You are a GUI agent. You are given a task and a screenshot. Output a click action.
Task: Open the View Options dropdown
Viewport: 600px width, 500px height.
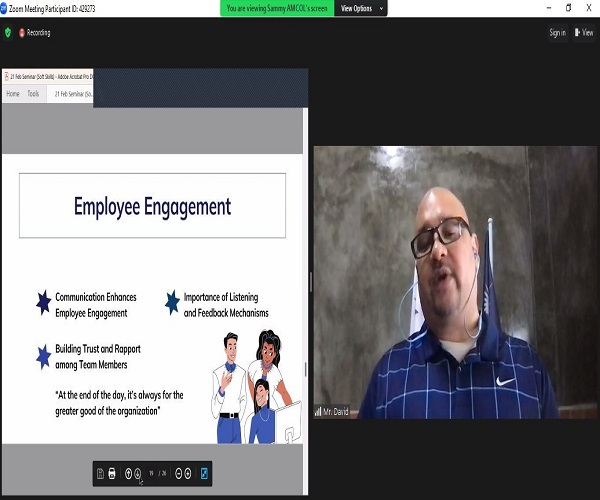point(360,8)
